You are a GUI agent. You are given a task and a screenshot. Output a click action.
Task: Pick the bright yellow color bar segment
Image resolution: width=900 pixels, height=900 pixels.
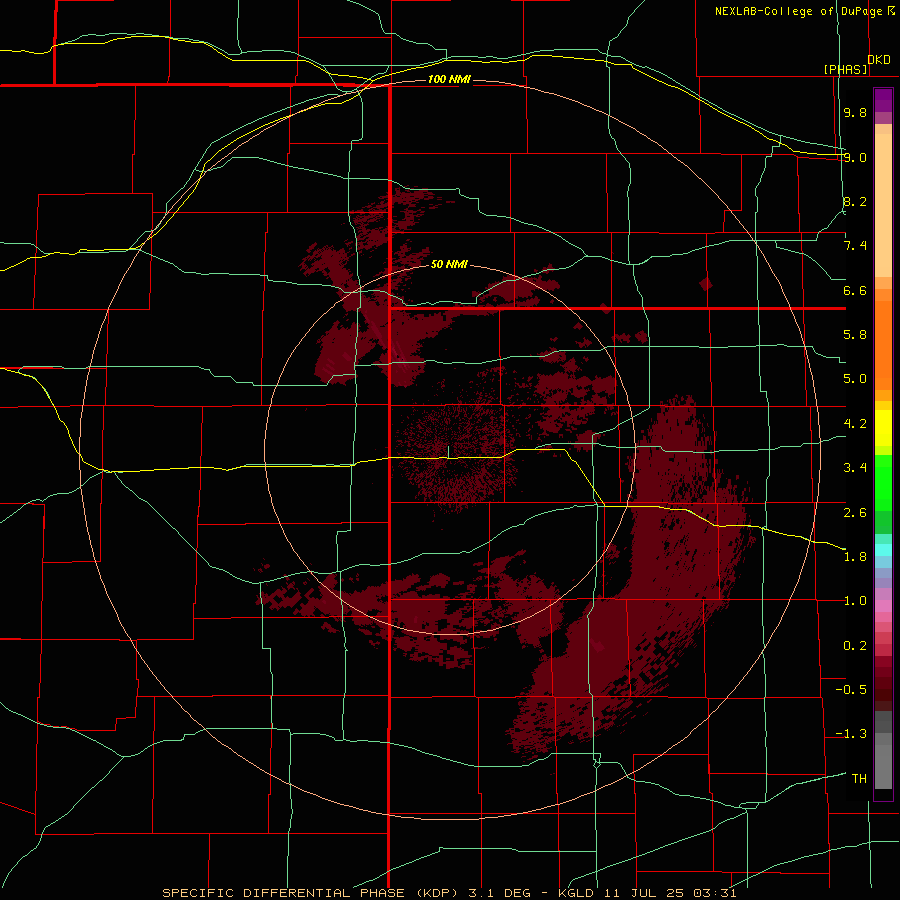click(x=883, y=428)
